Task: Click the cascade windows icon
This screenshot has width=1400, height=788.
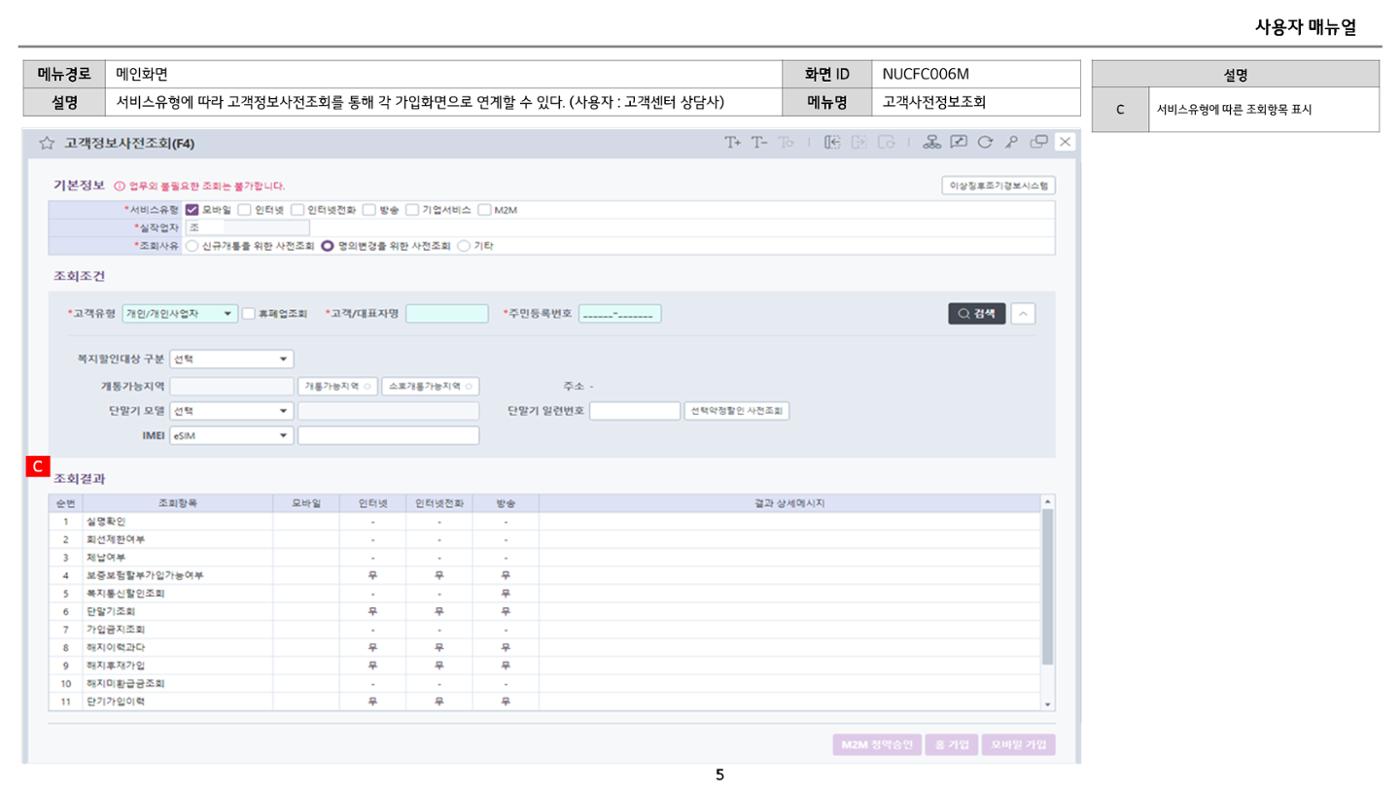Action: pyautogui.click(x=1039, y=143)
